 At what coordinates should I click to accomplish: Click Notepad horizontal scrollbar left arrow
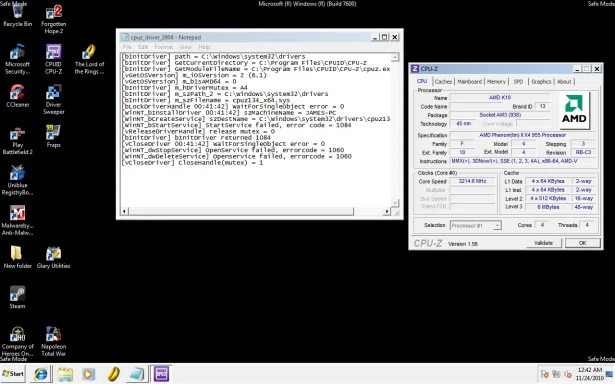tap(124, 211)
